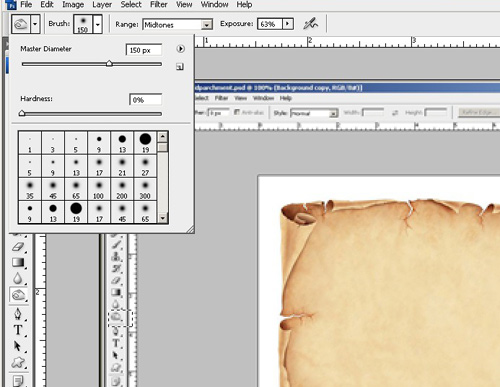Open the Select menu in main menu bar
Screen dimensions: 500x387
coord(131,5)
